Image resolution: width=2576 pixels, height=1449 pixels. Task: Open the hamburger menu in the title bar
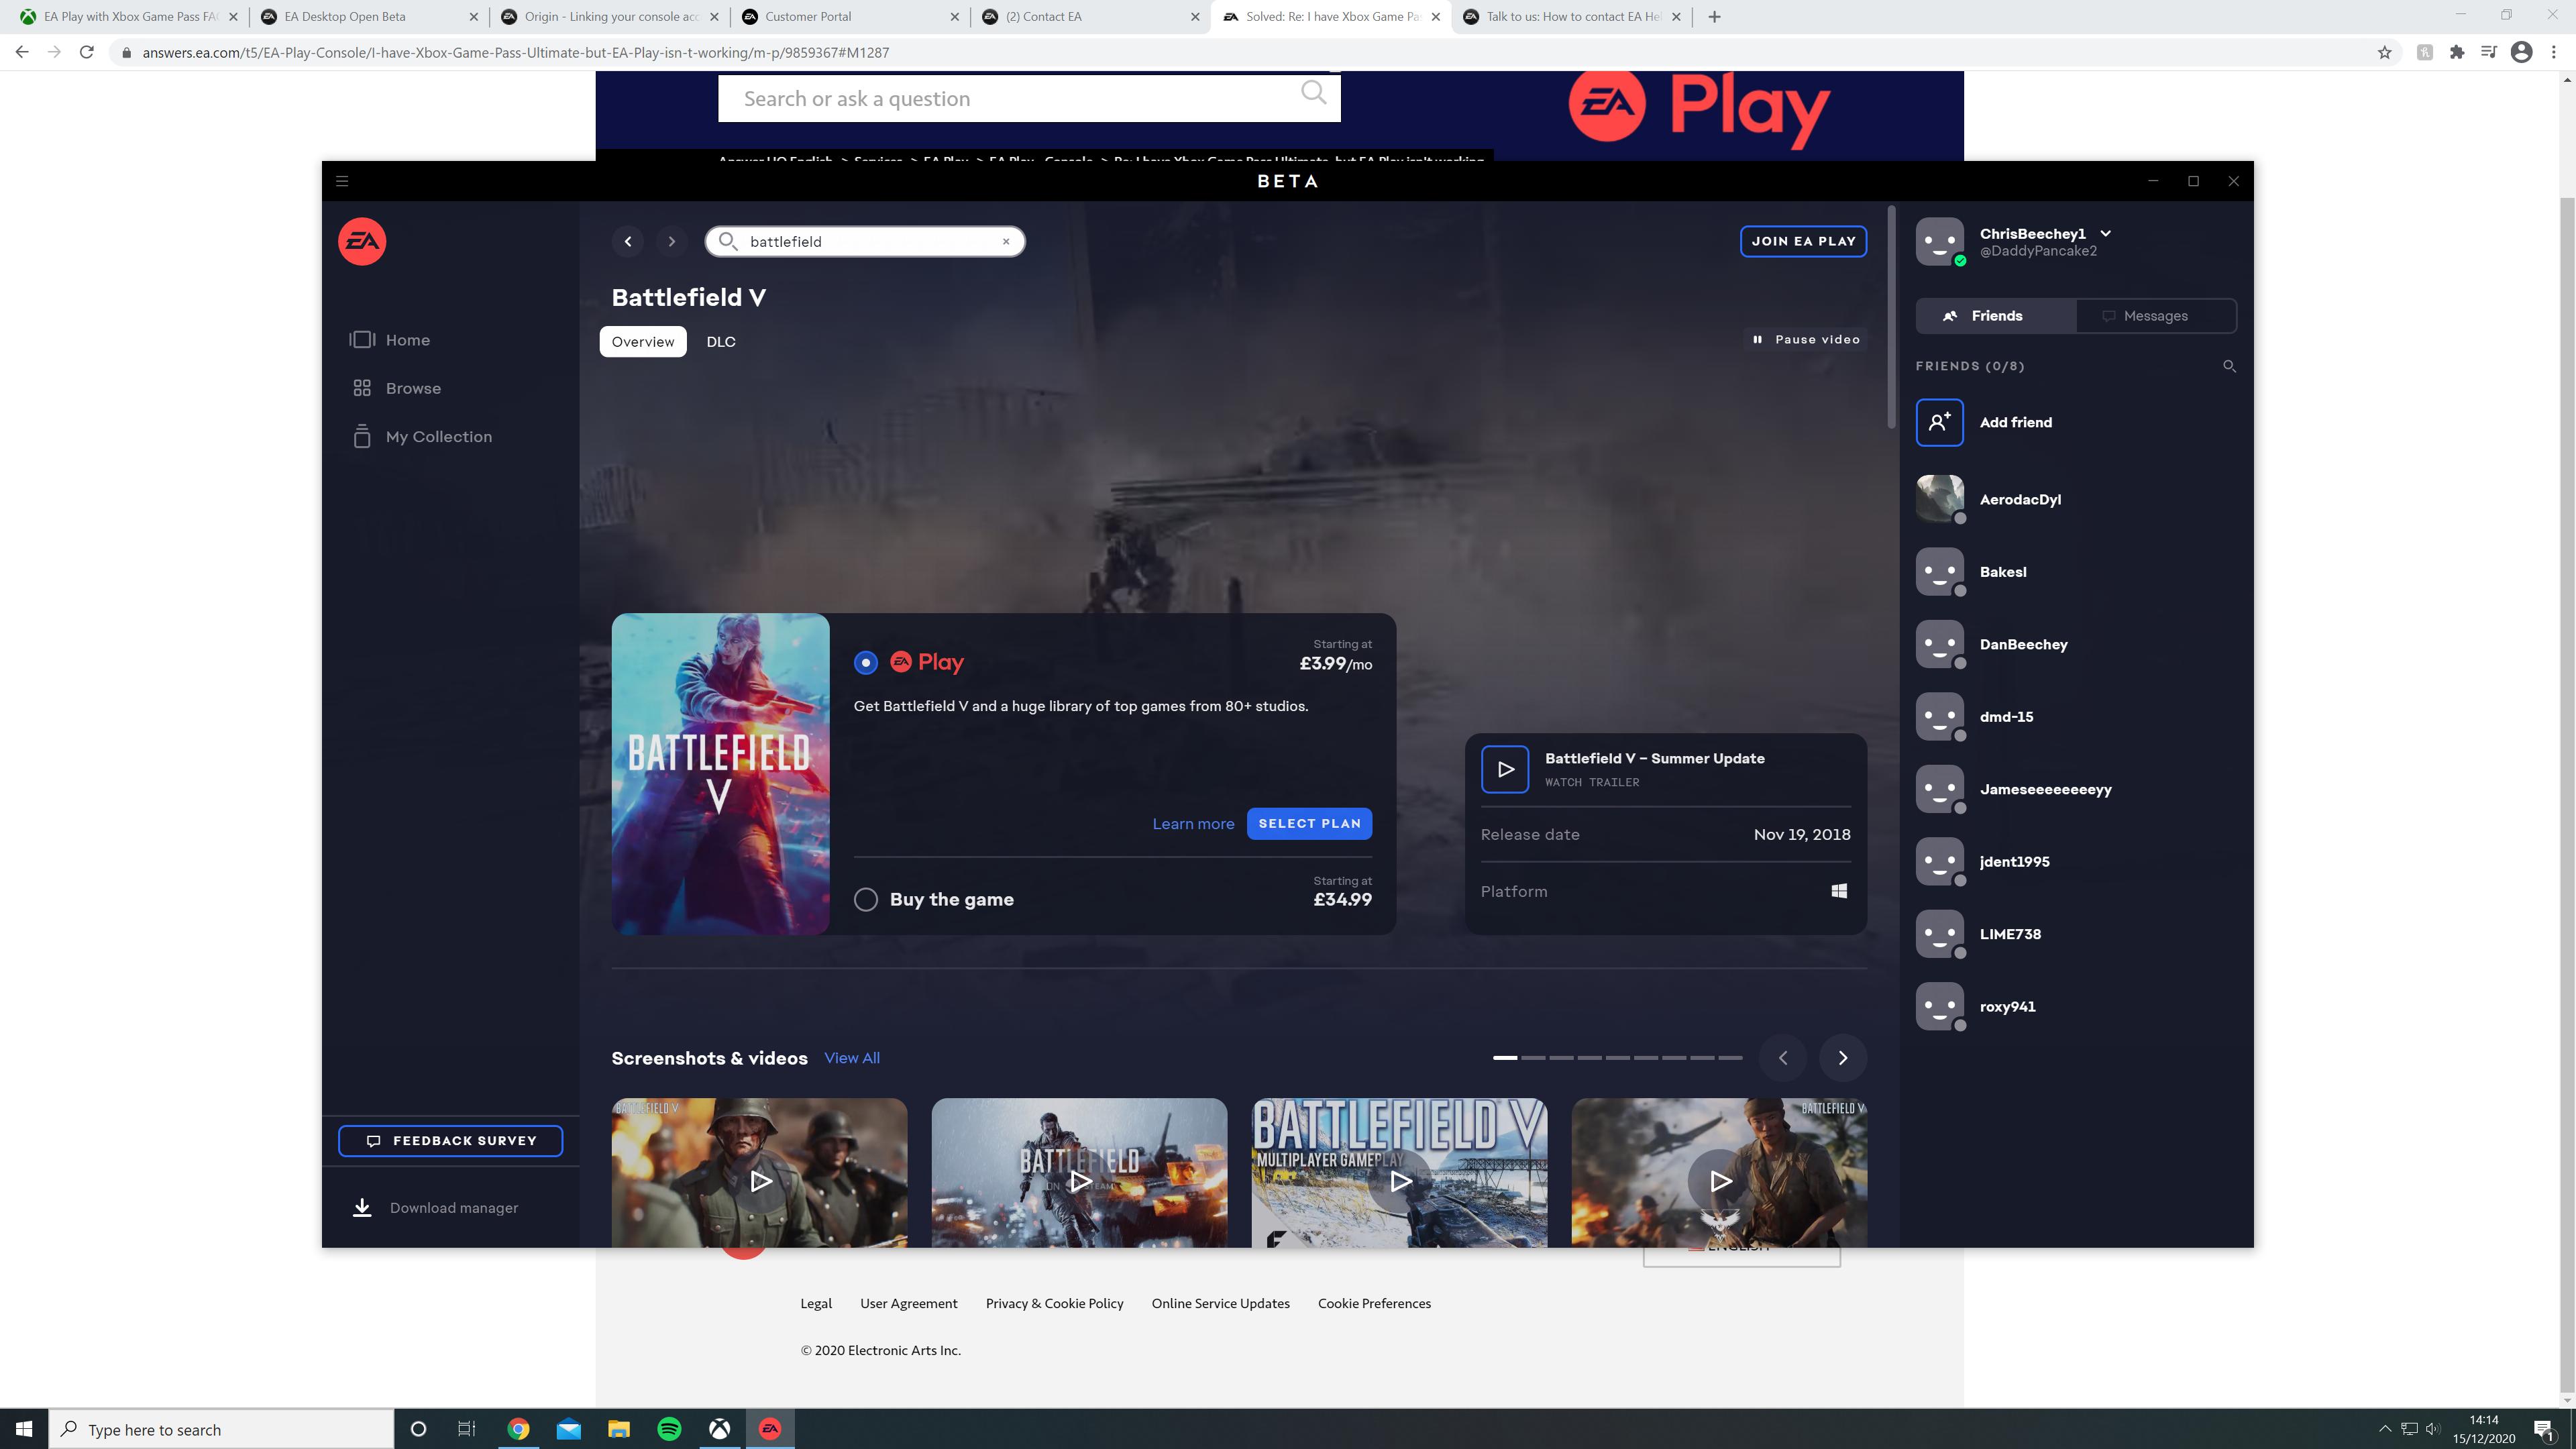tap(342, 181)
